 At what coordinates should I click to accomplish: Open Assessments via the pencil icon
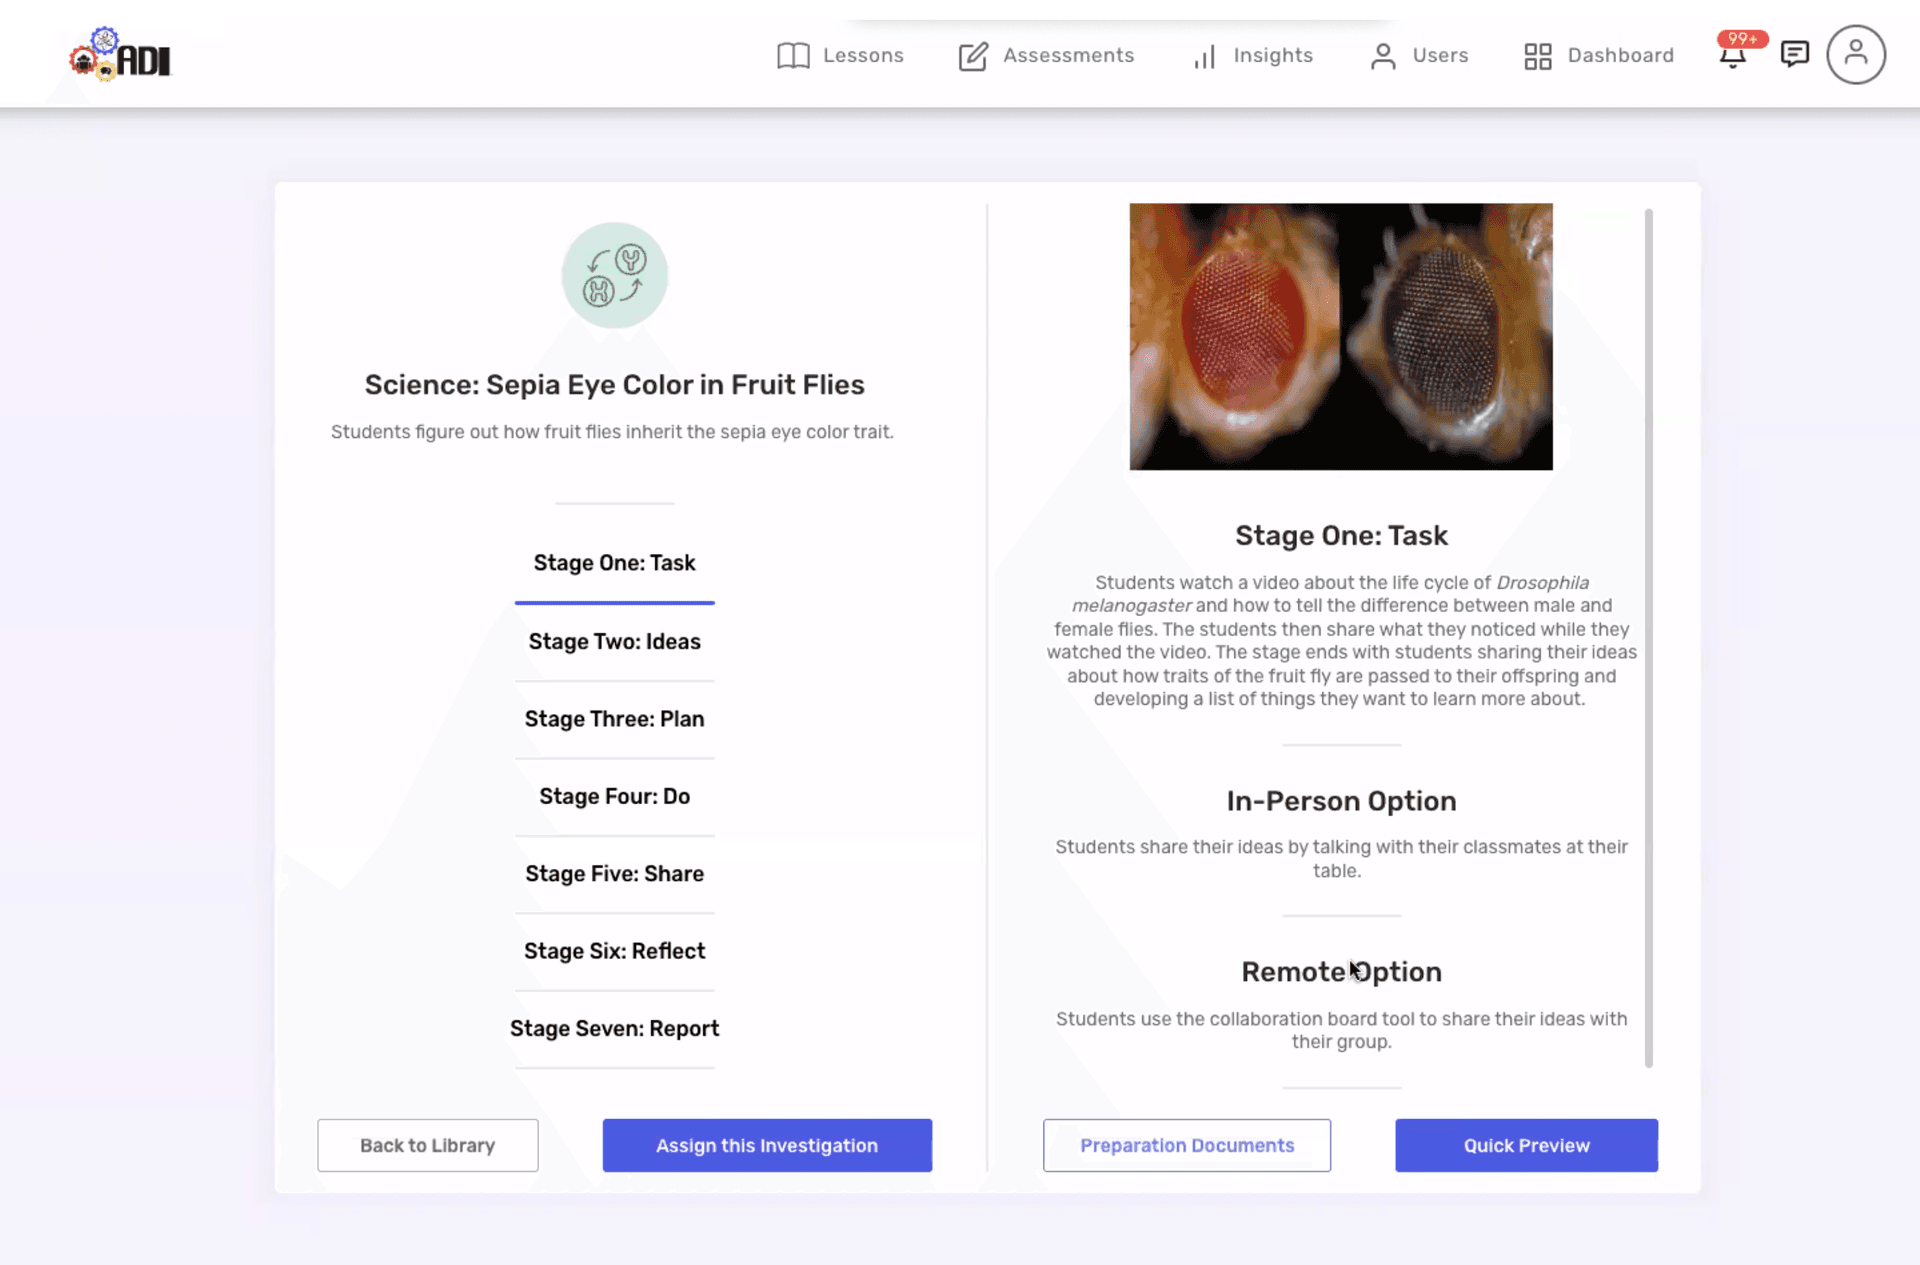pyautogui.click(x=972, y=55)
